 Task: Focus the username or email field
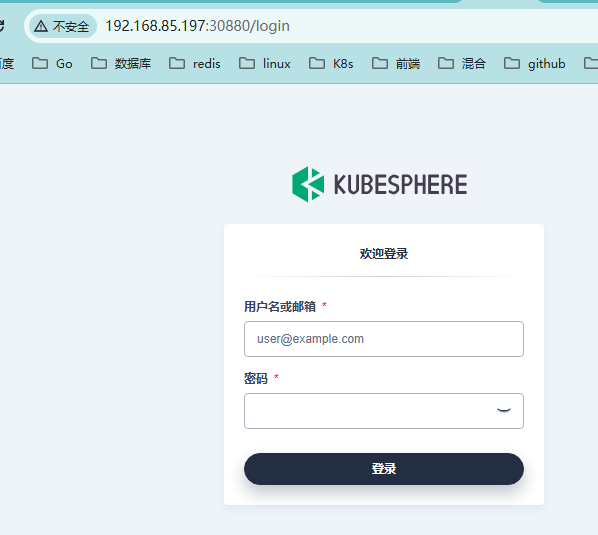[384, 339]
